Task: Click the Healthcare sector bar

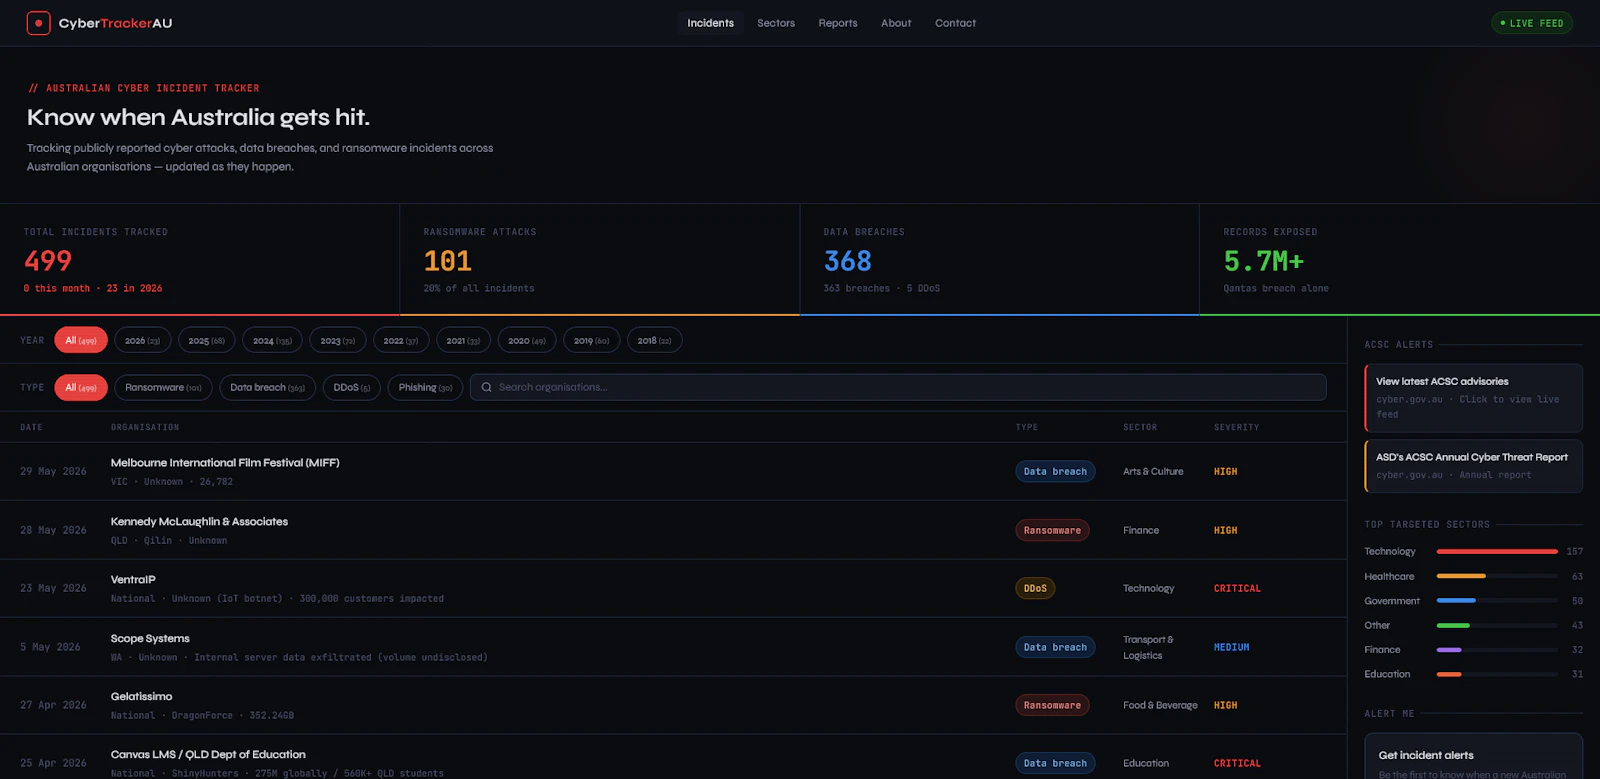Action: click(1497, 576)
